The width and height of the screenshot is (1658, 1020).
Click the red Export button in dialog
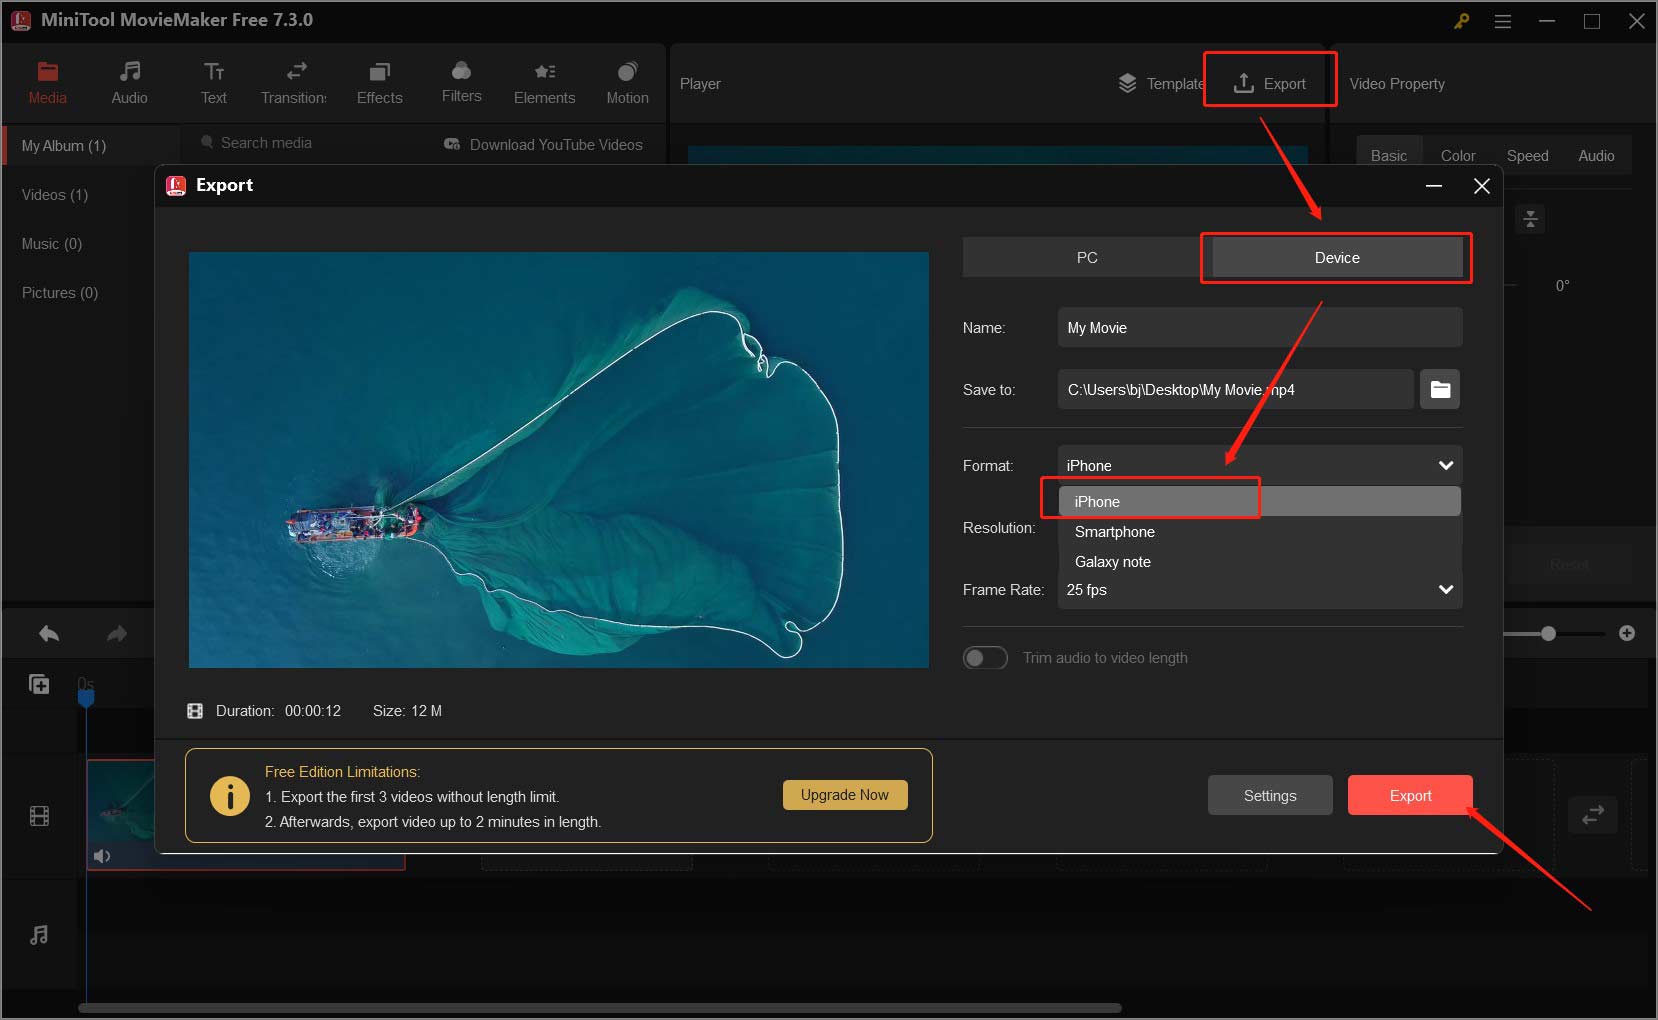tap(1410, 795)
